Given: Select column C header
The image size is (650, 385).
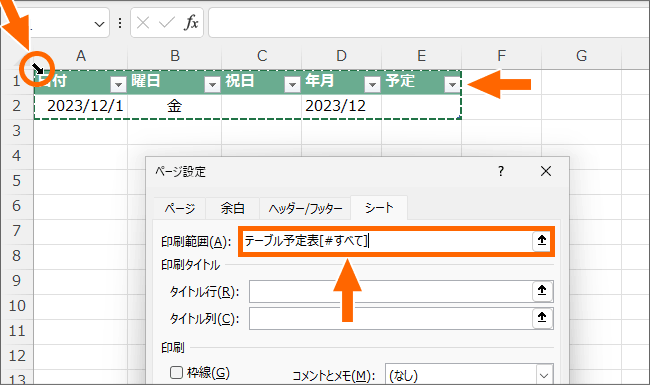Looking at the screenshot, I should click(262, 56).
